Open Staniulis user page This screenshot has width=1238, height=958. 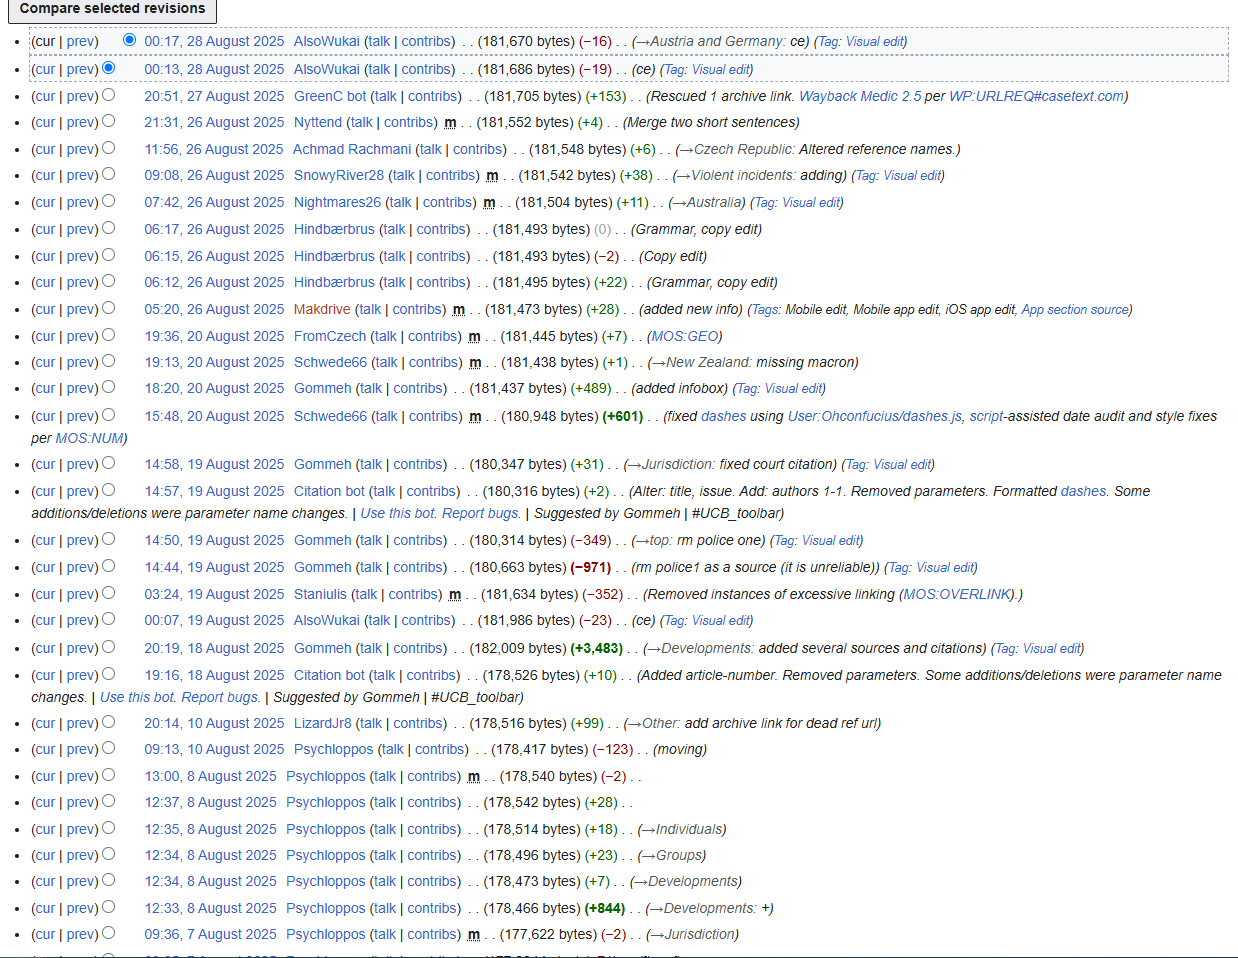(320, 594)
